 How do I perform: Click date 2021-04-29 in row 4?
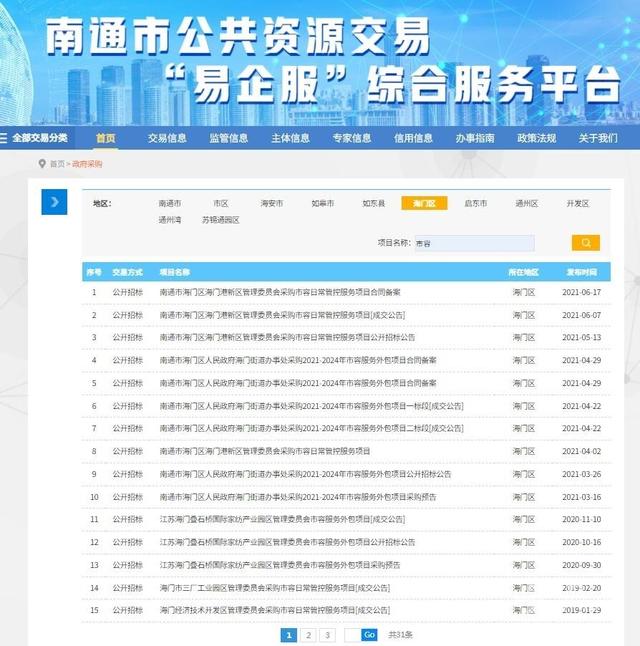[581, 360]
